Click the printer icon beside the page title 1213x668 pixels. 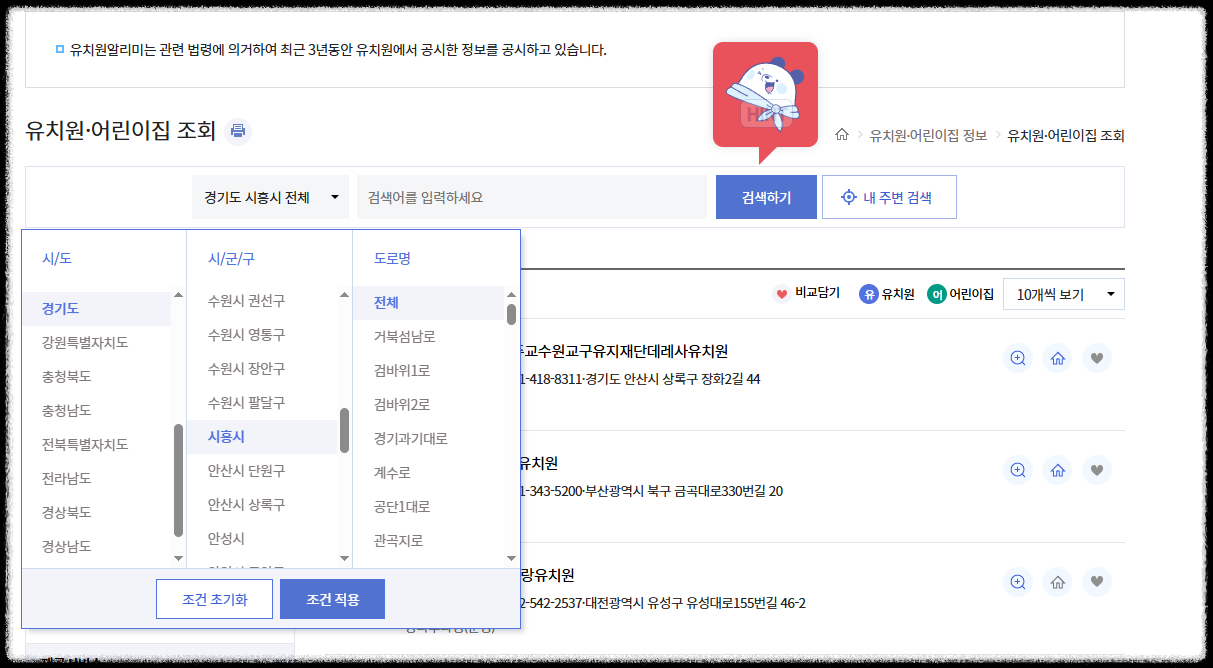click(237, 131)
